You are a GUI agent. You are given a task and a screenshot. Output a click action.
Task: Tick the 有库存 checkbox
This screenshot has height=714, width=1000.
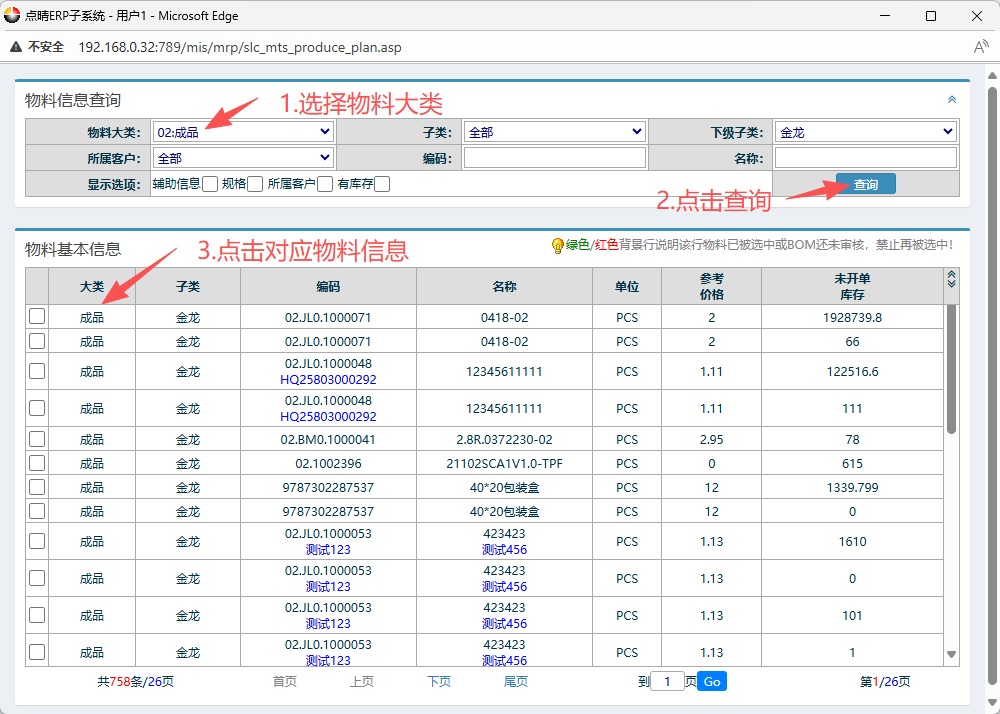[382, 184]
